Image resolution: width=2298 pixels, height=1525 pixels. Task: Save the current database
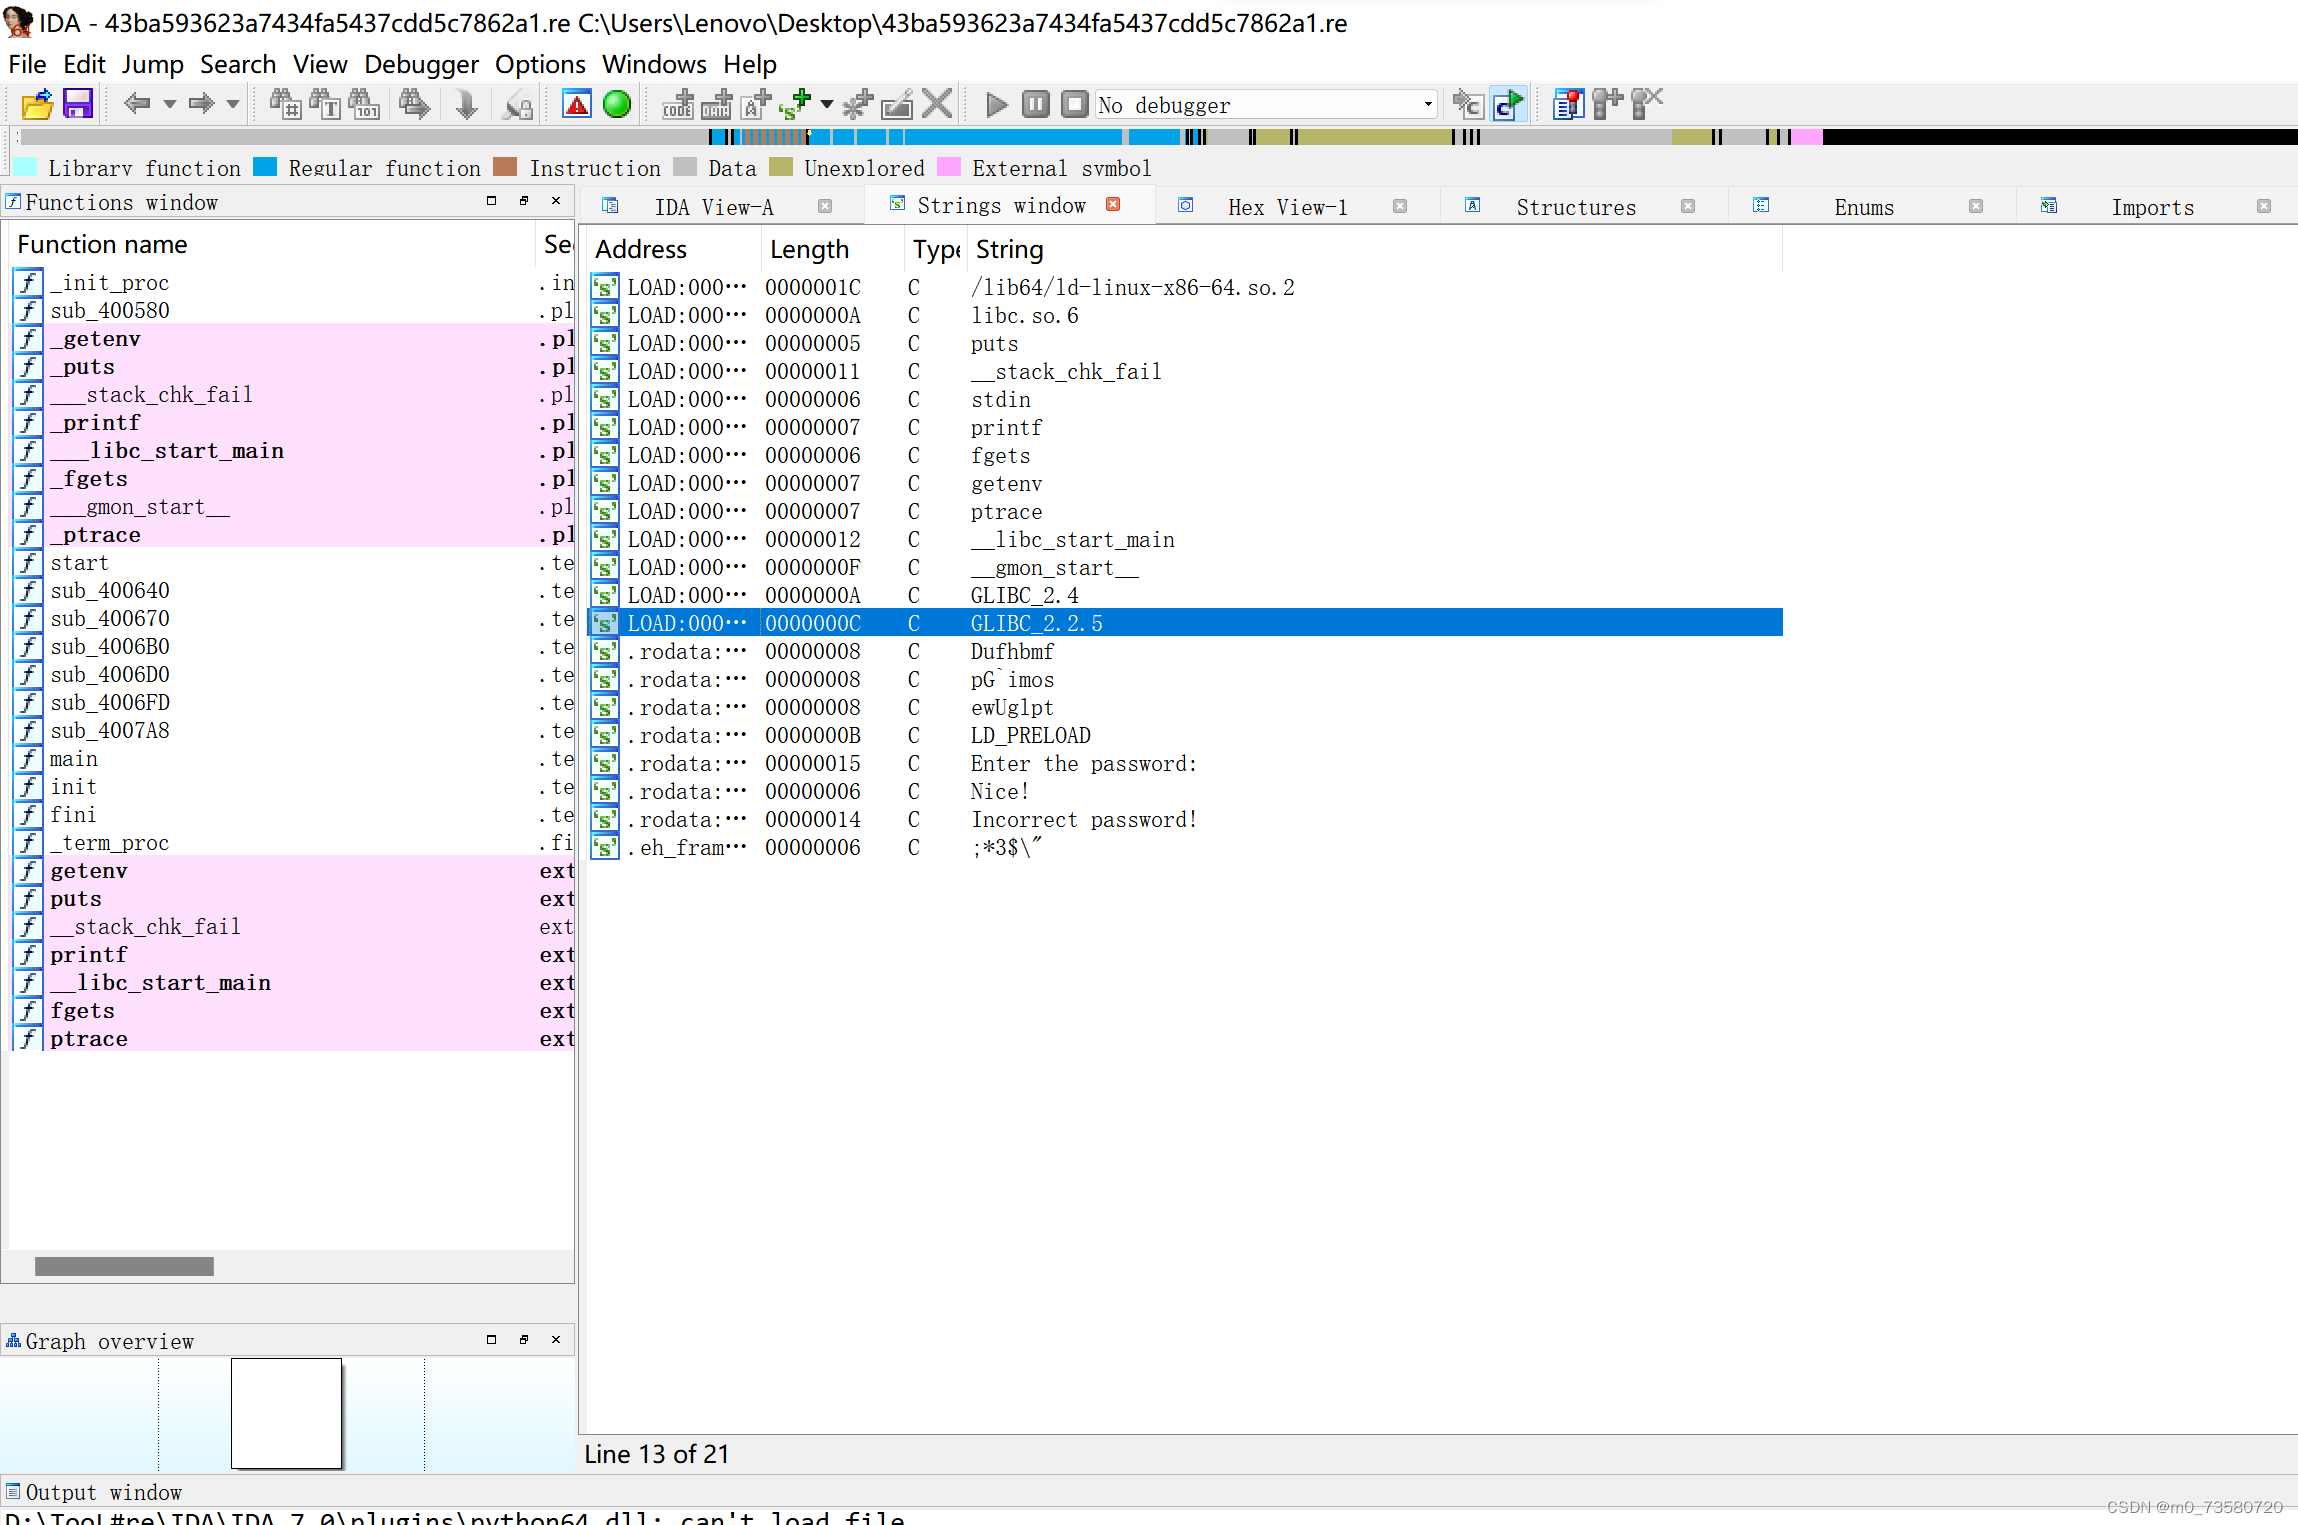[x=77, y=104]
